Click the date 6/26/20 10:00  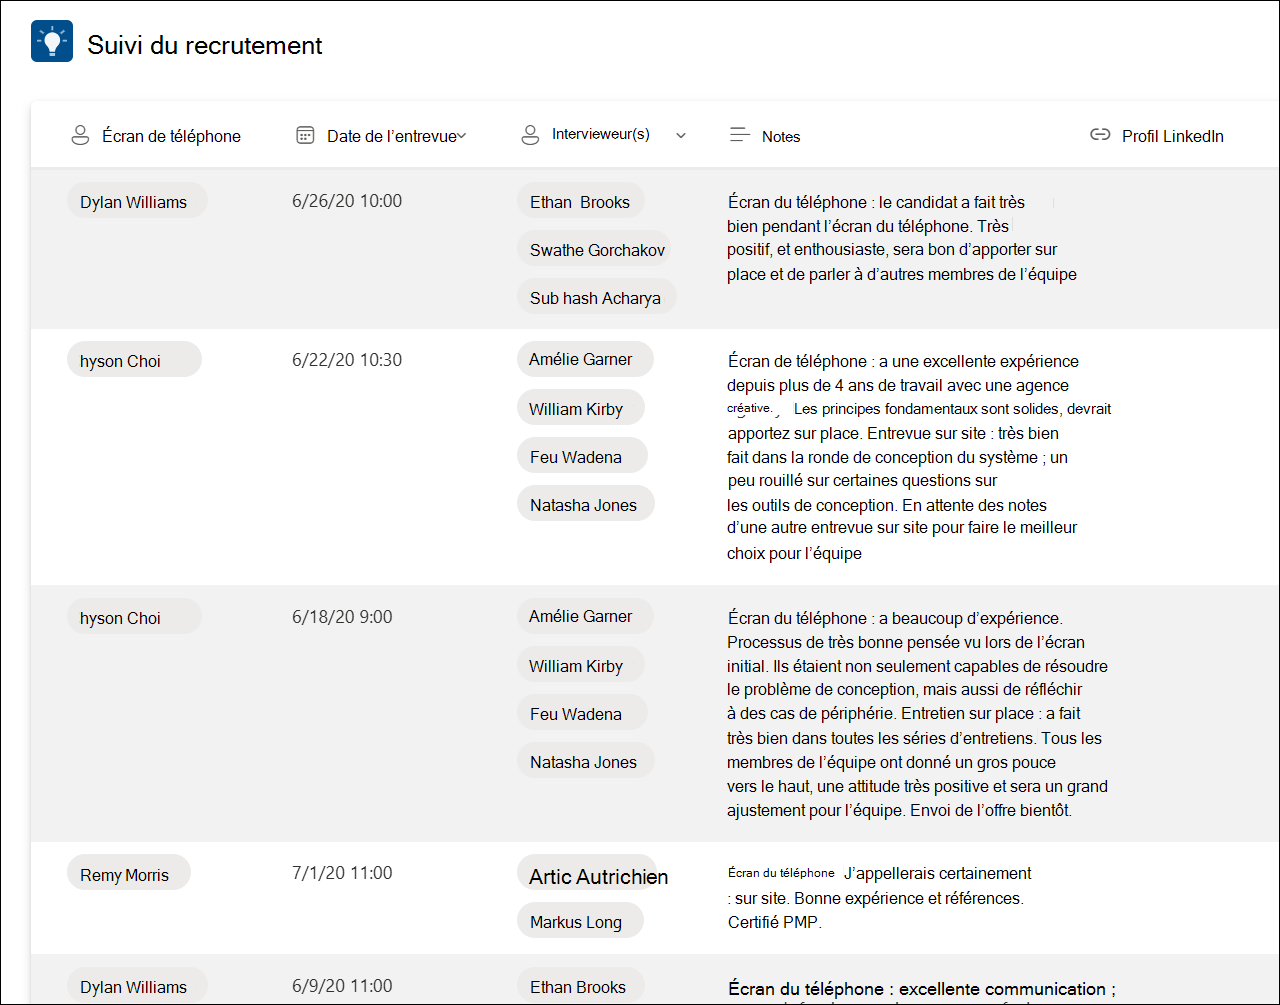pyautogui.click(x=347, y=201)
